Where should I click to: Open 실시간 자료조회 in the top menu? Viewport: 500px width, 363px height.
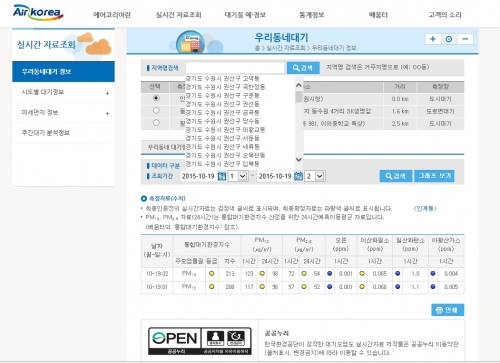pyautogui.click(x=179, y=15)
